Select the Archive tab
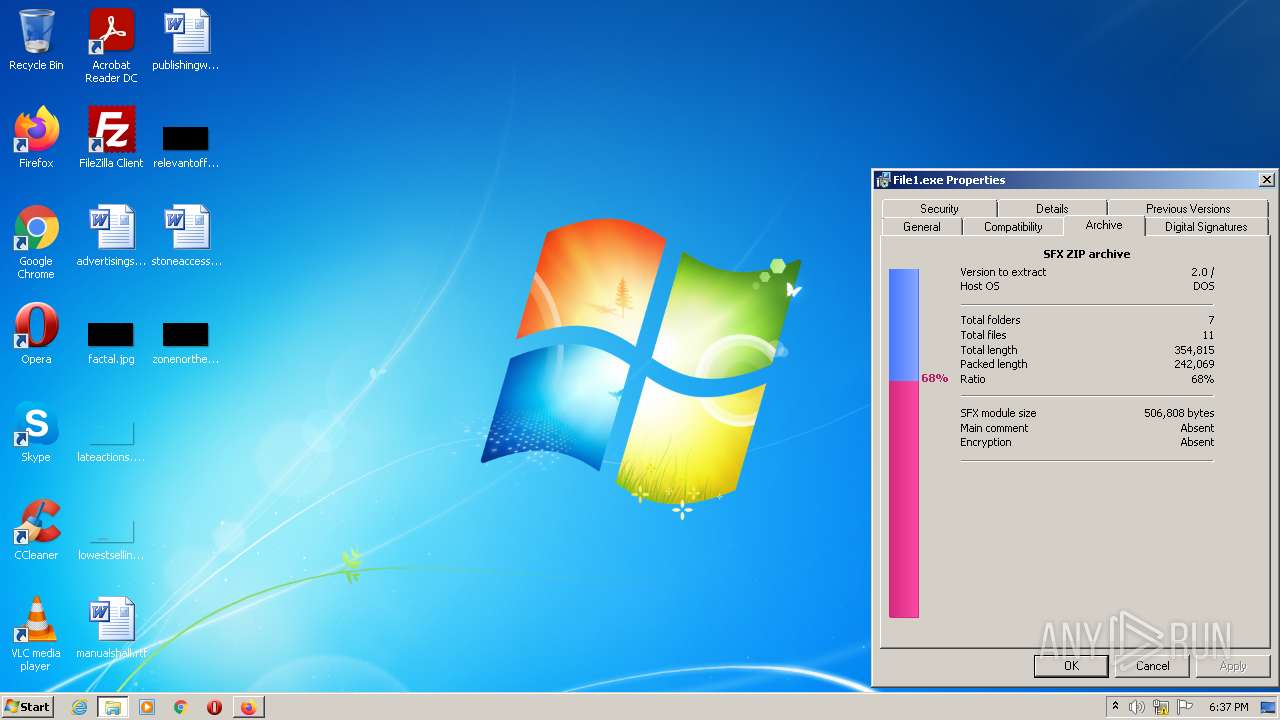Viewport: 1280px width, 720px height. 1104,225
